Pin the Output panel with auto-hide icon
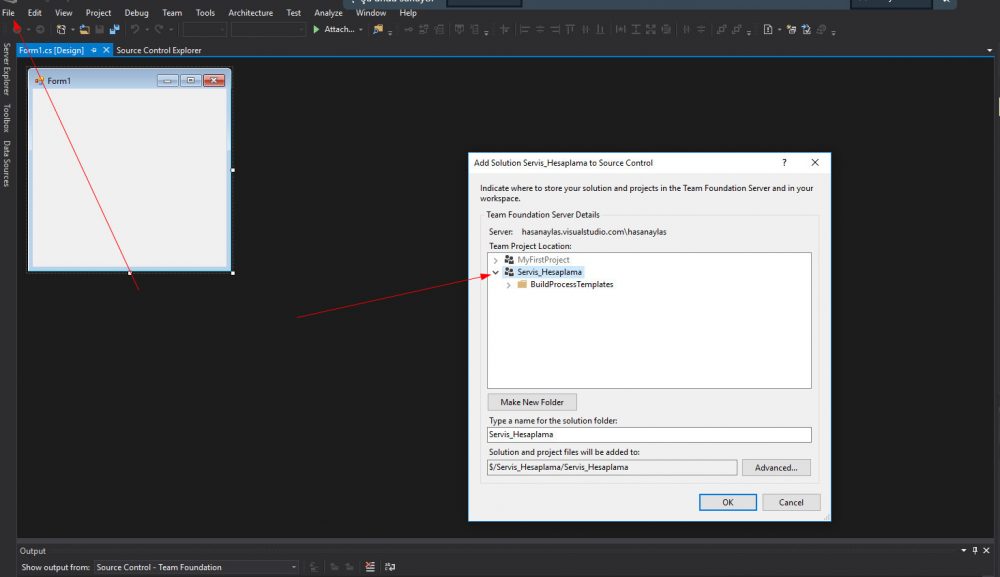The width and height of the screenshot is (1000, 577). 975,550
